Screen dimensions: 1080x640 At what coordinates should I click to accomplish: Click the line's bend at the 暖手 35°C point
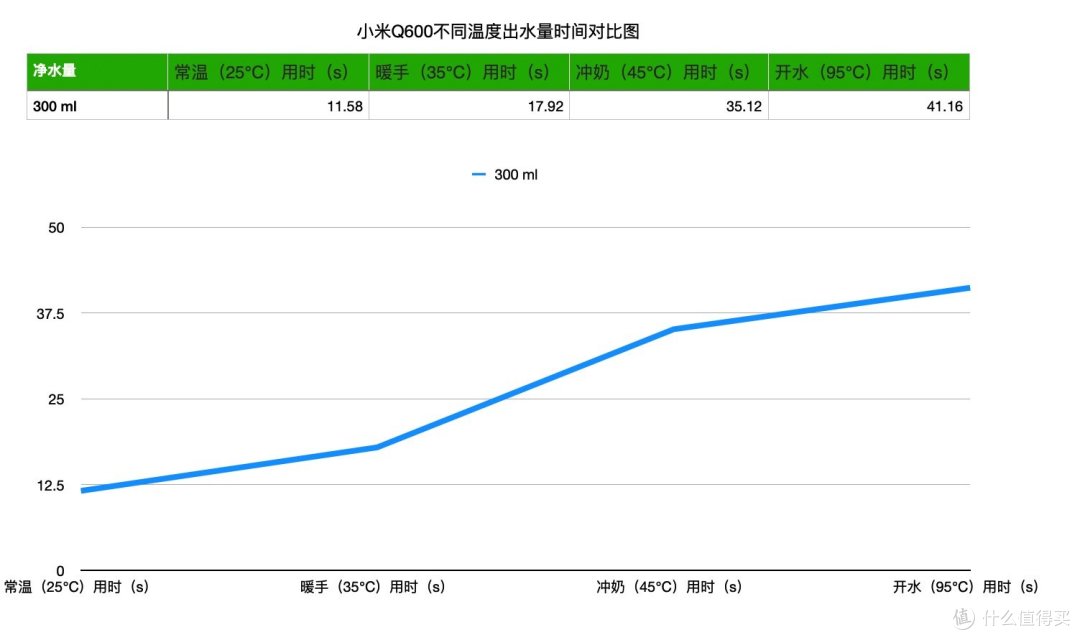click(x=377, y=447)
